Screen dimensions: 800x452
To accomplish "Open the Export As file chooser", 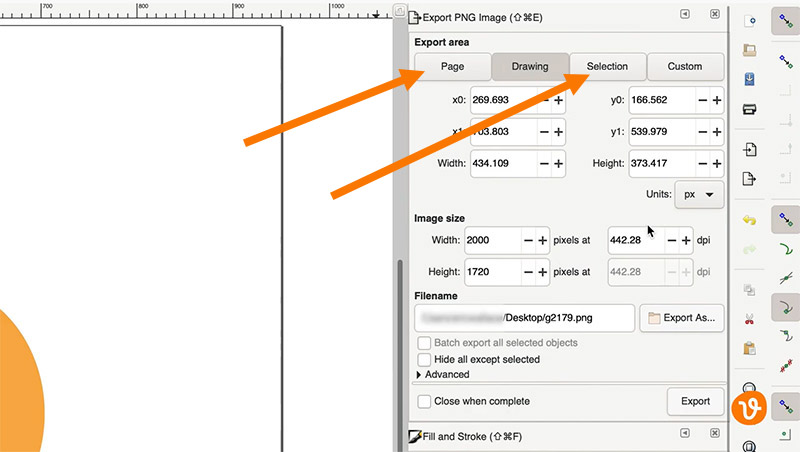I will point(682,318).
